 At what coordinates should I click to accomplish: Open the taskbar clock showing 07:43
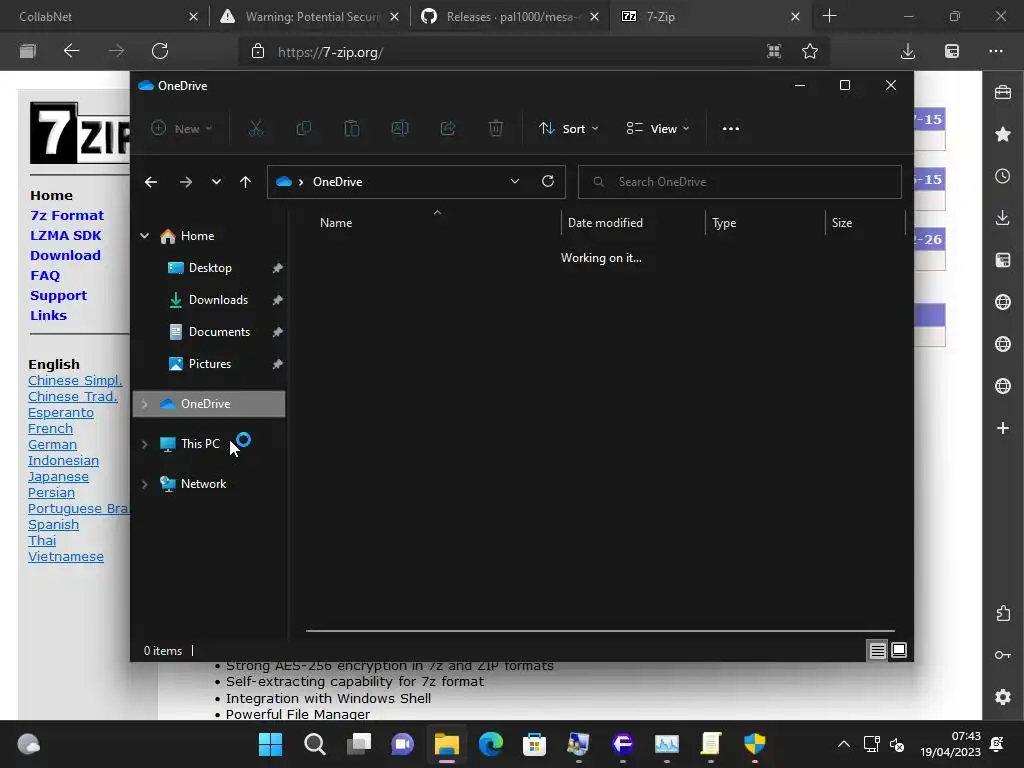point(951,744)
